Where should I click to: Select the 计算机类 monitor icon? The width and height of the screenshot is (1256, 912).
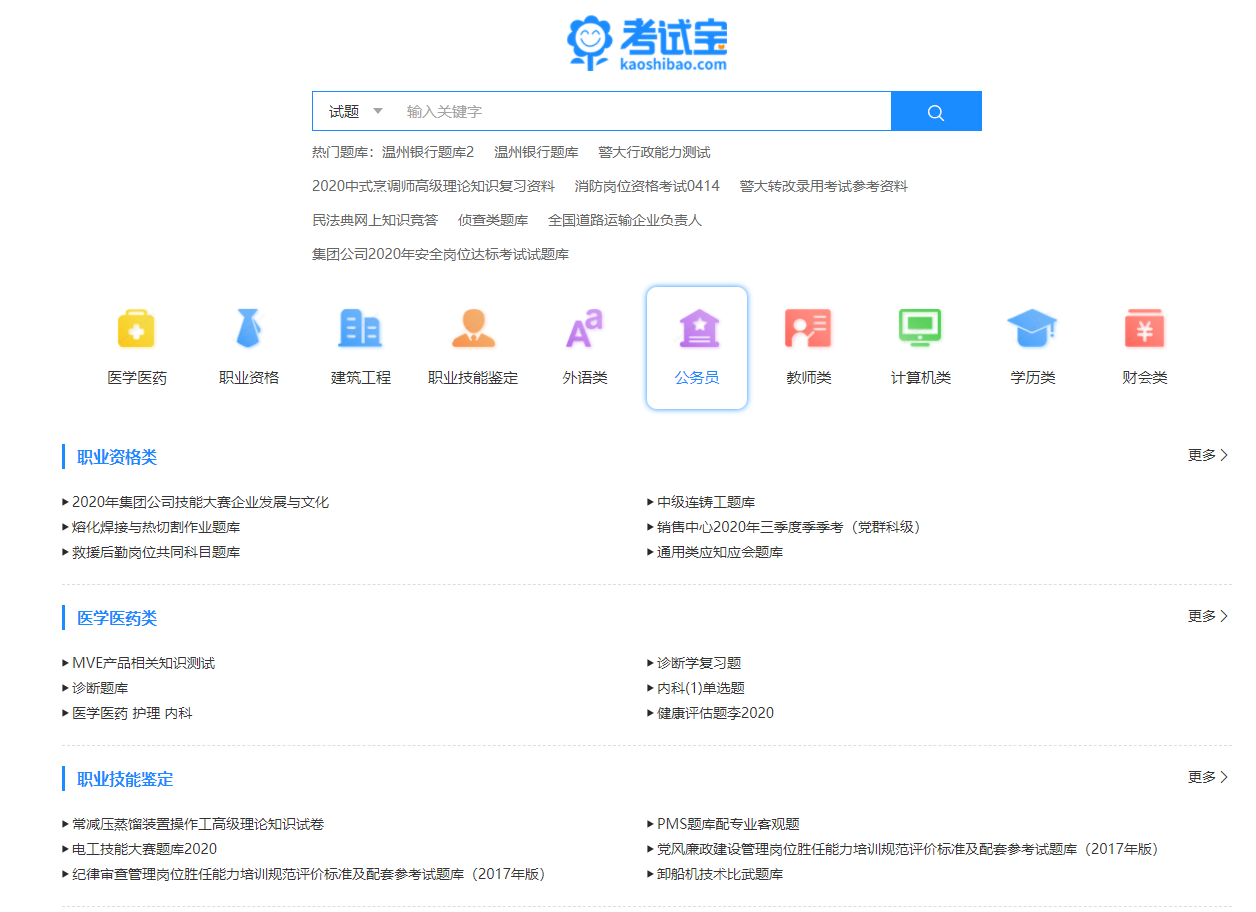(x=920, y=328)
